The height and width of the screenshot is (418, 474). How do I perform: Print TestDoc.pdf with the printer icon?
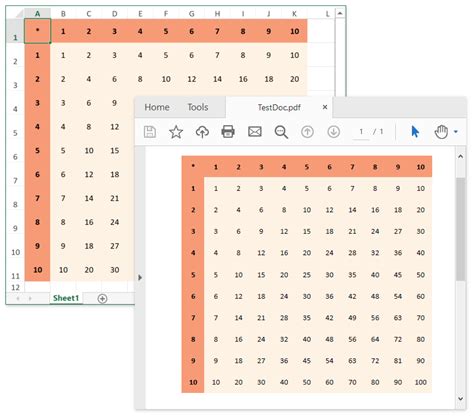pyautogui.click(x=228, y=132)
